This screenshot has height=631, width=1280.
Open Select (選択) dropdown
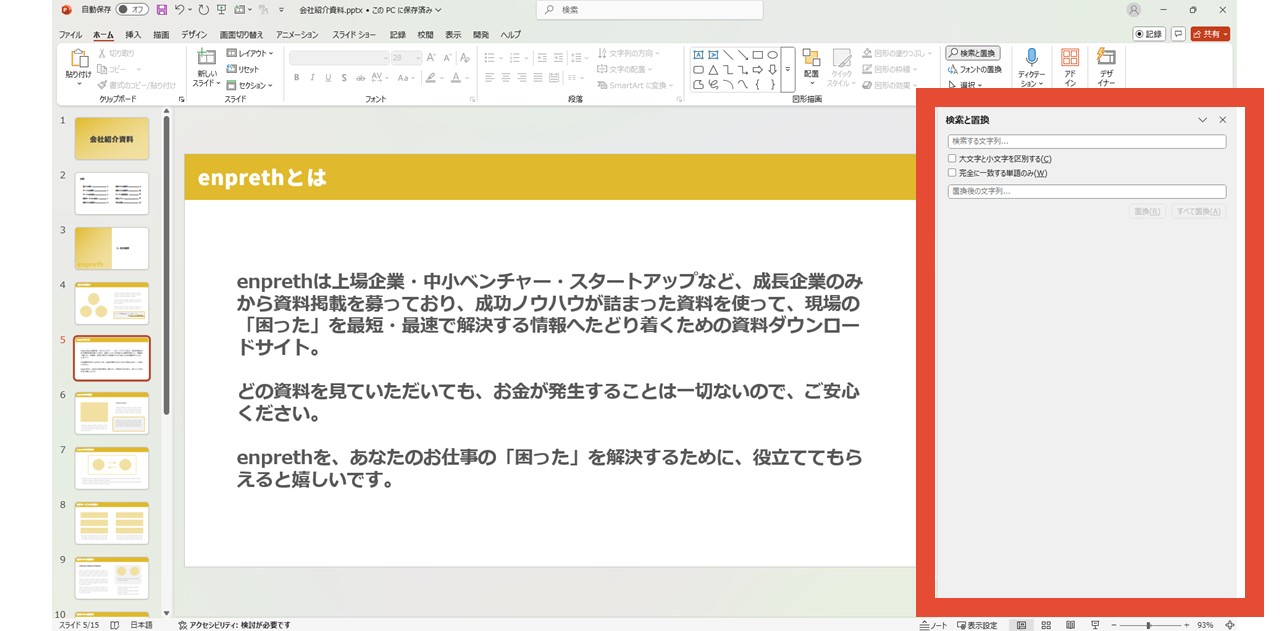pos(966,85)
